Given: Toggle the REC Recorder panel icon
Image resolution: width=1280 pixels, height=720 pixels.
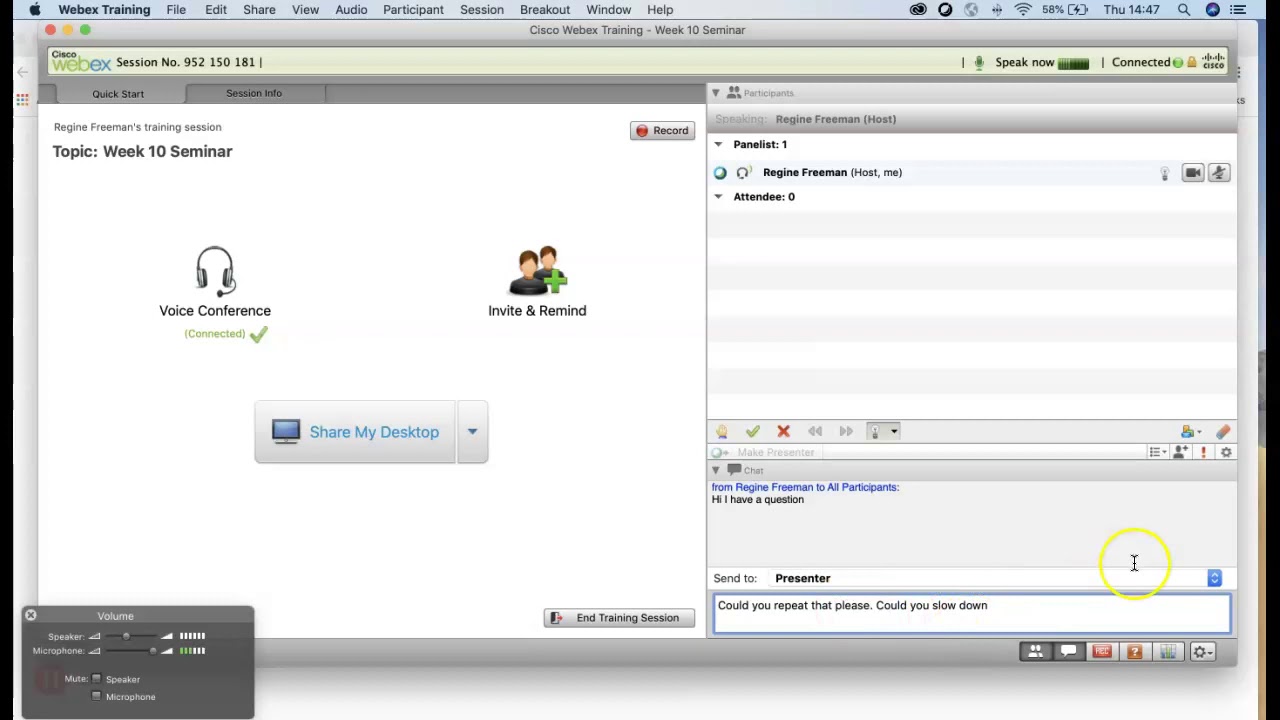Looking at the screenshot, I should pyautogui.click(x=1102, y=652).
